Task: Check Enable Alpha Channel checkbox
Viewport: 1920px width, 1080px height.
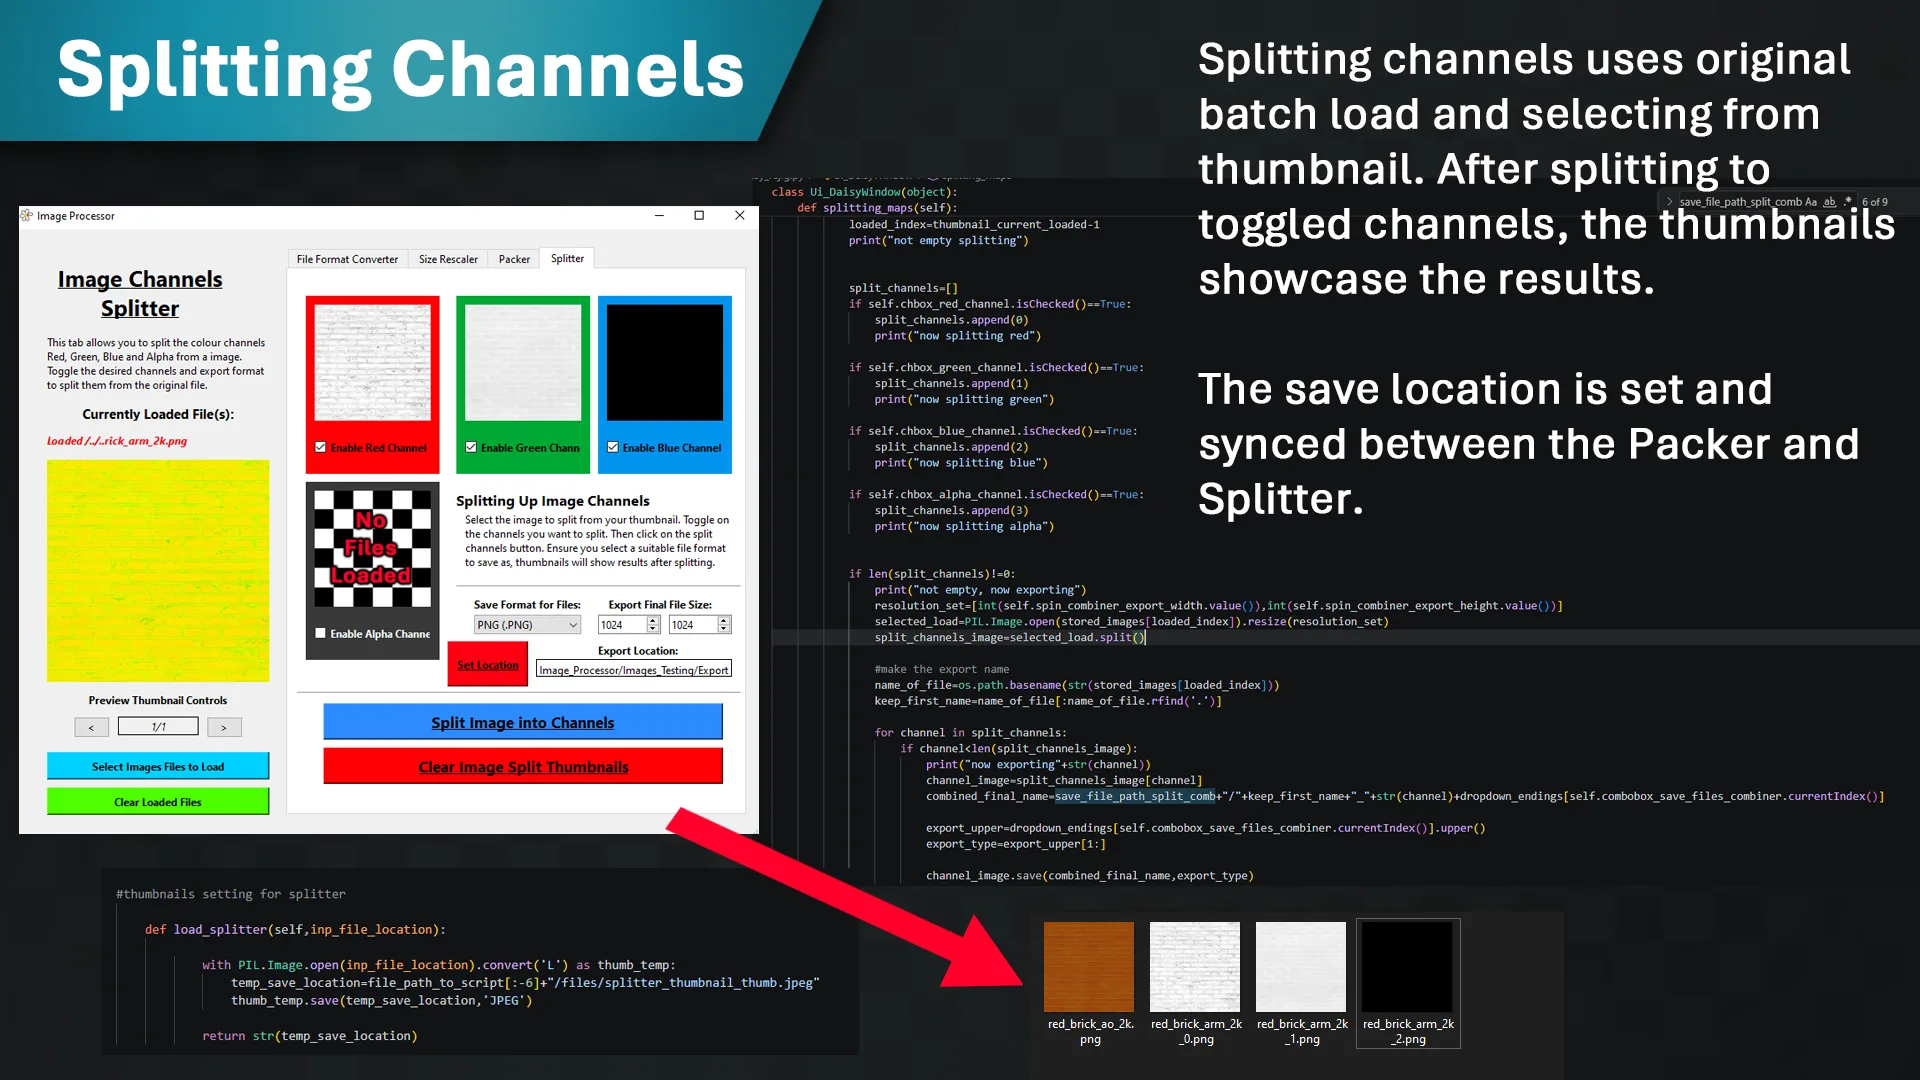Action: pos(320,633)
